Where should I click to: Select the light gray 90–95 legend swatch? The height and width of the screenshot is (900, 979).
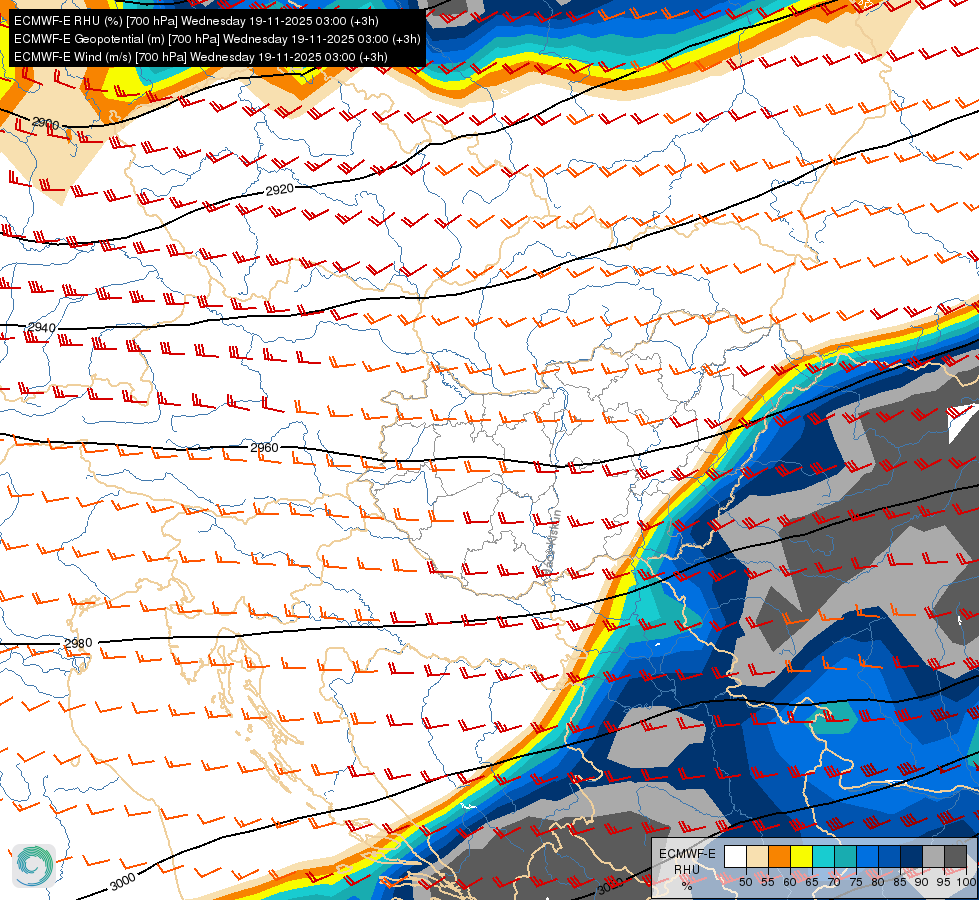[933, 856]
